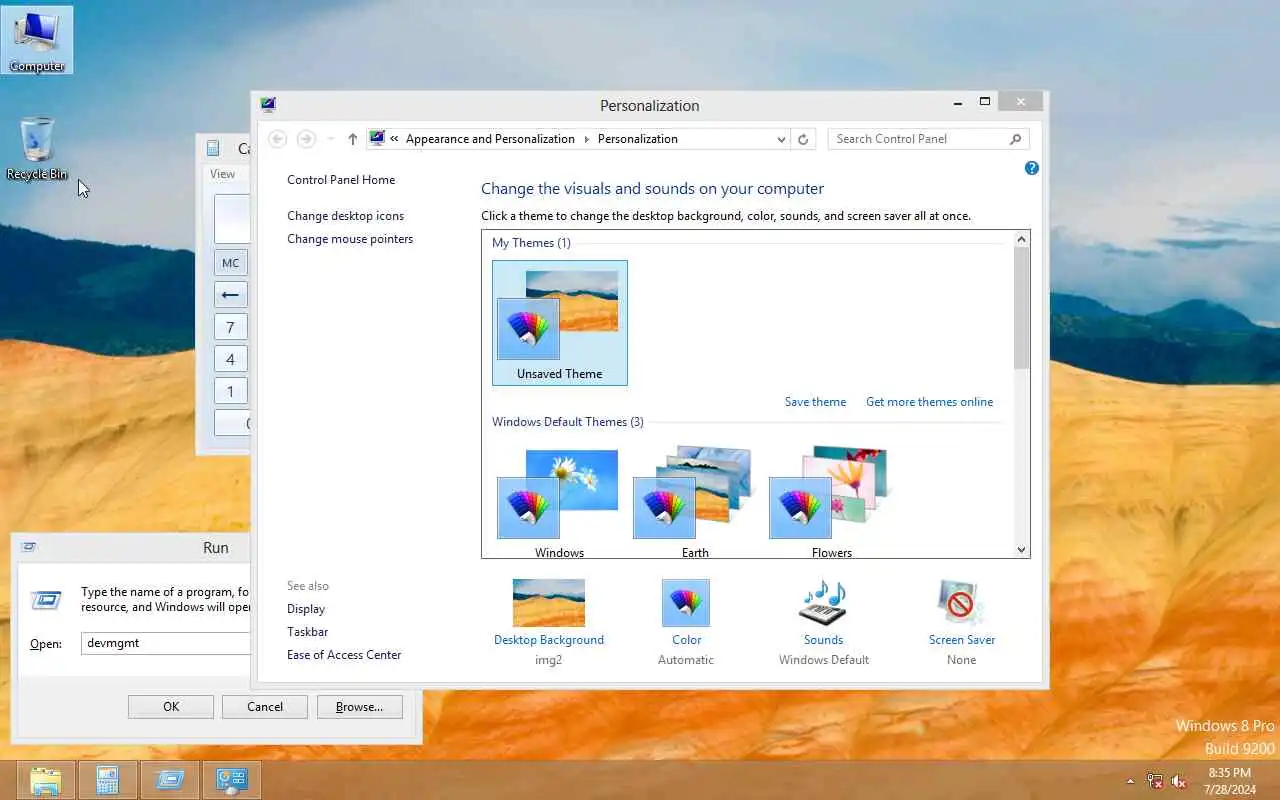The height and width of the screenshot is (800, 1280).
Task: Click the Personalization title bar icon
Action: (268, 104)
